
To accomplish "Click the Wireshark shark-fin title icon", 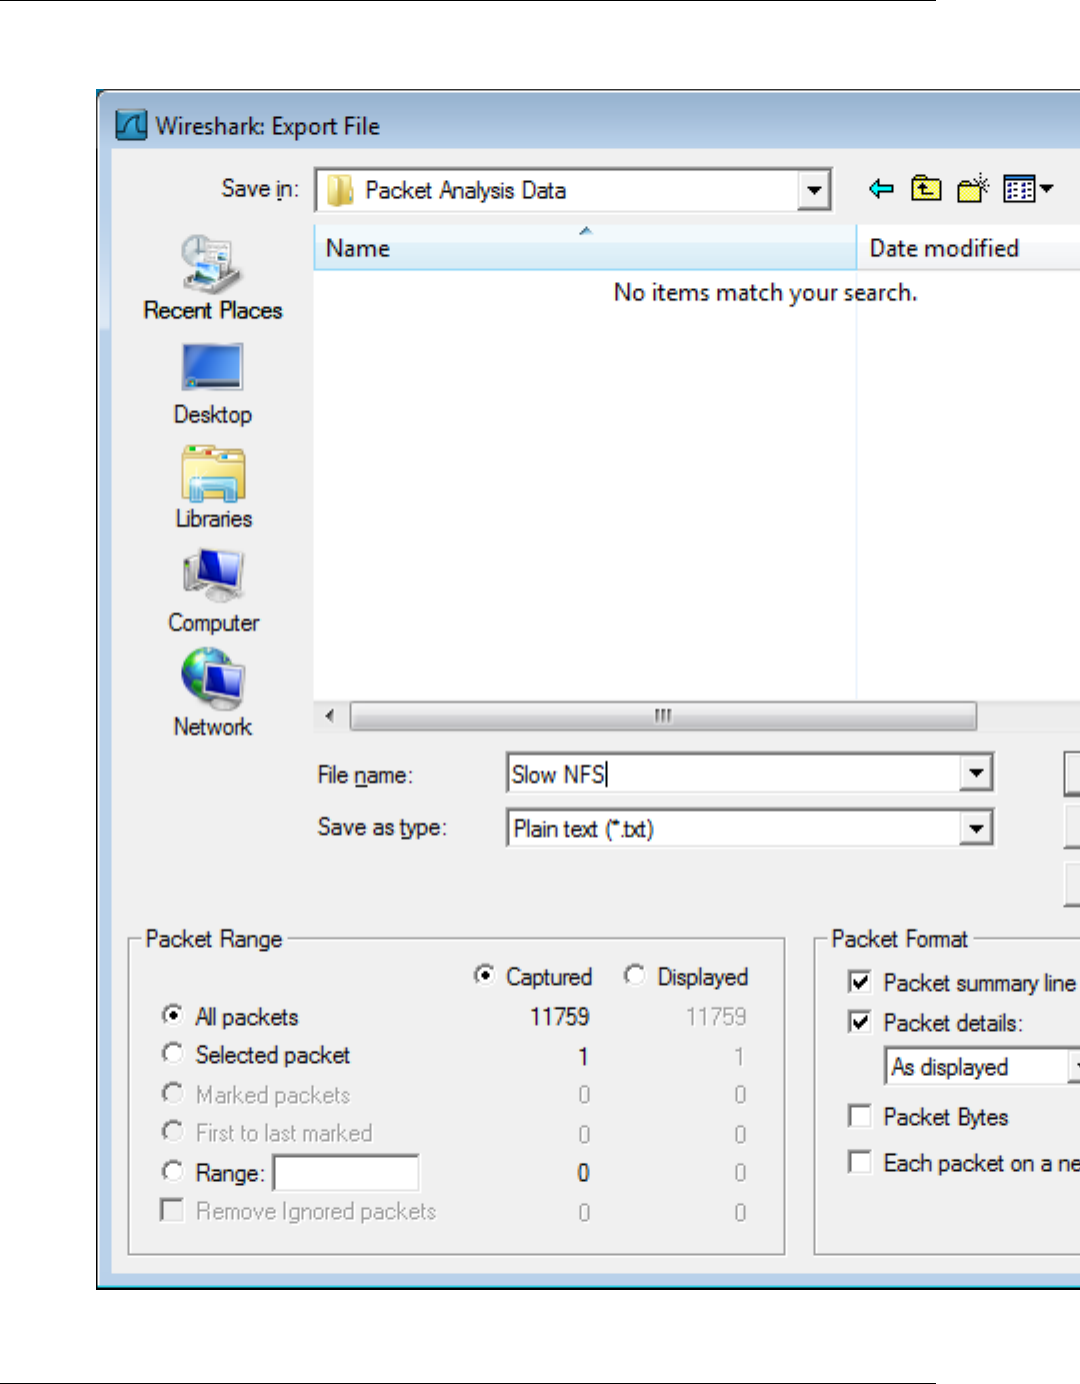I will [x=131, y=126].
